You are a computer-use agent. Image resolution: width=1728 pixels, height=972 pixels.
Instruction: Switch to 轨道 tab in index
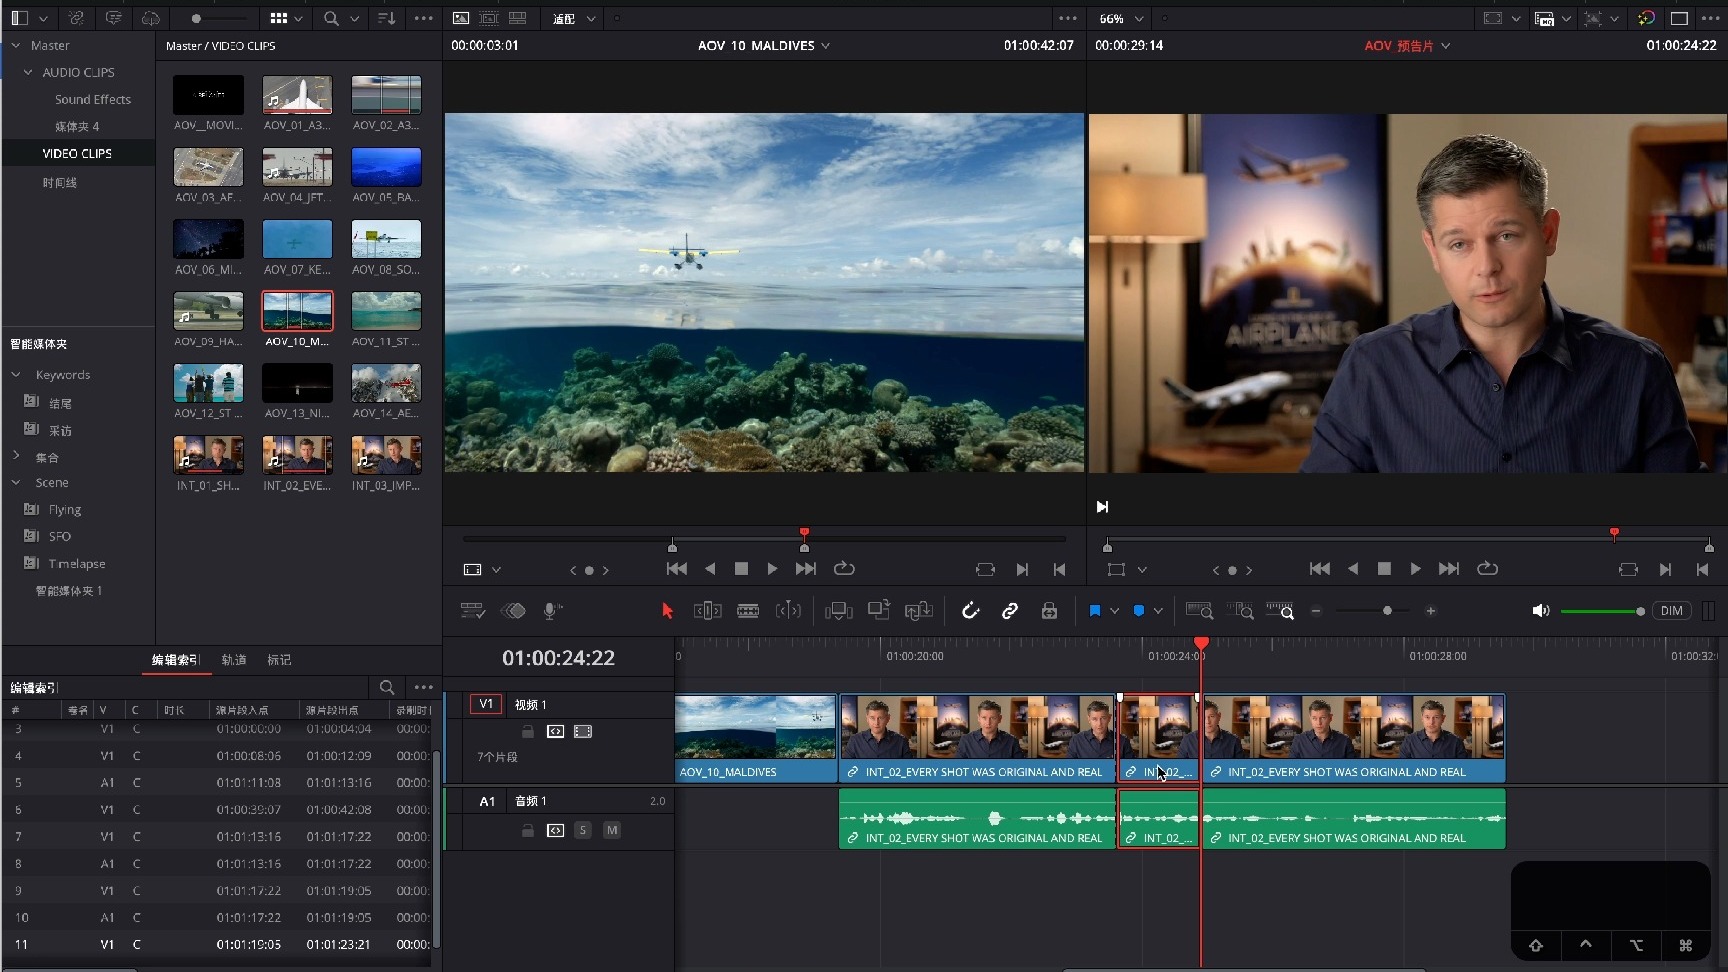tap(233, 660)
